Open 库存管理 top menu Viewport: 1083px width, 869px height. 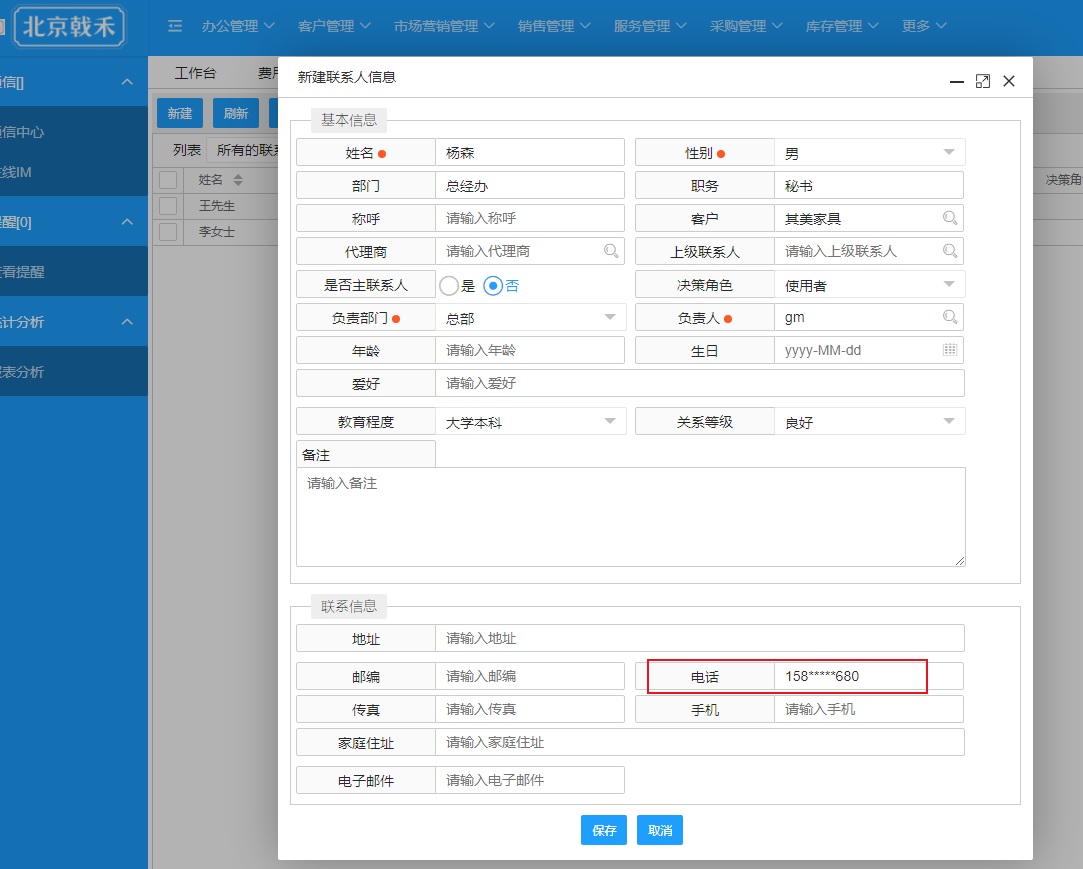point(842,26)
